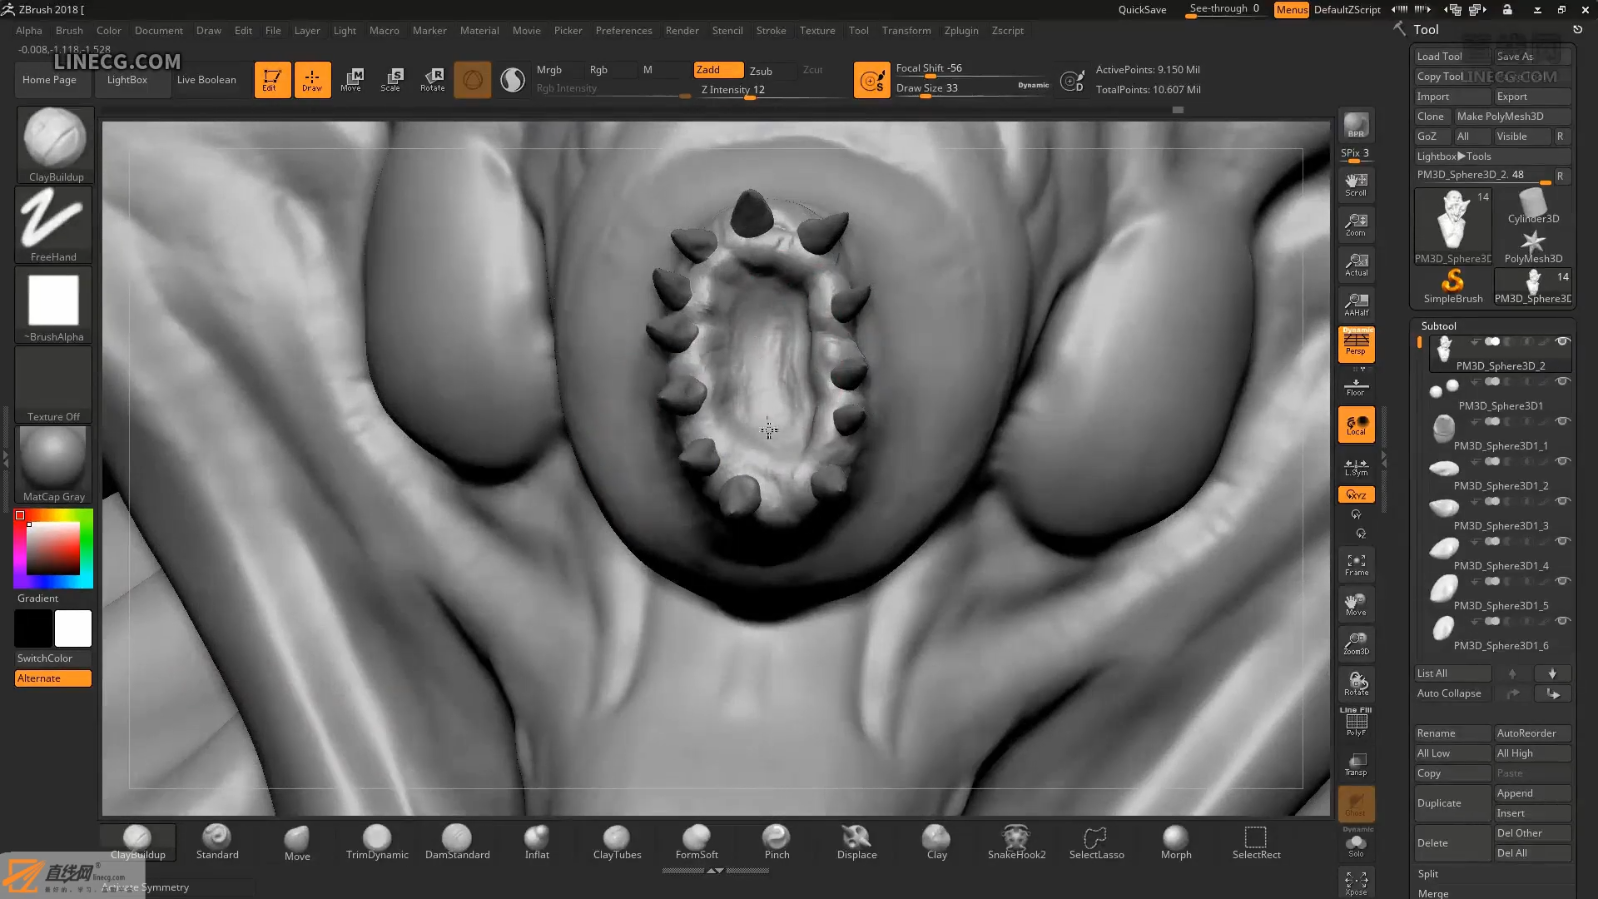Click the Frame view icon
1598x899 pixels.
[x=1356, y=564]
